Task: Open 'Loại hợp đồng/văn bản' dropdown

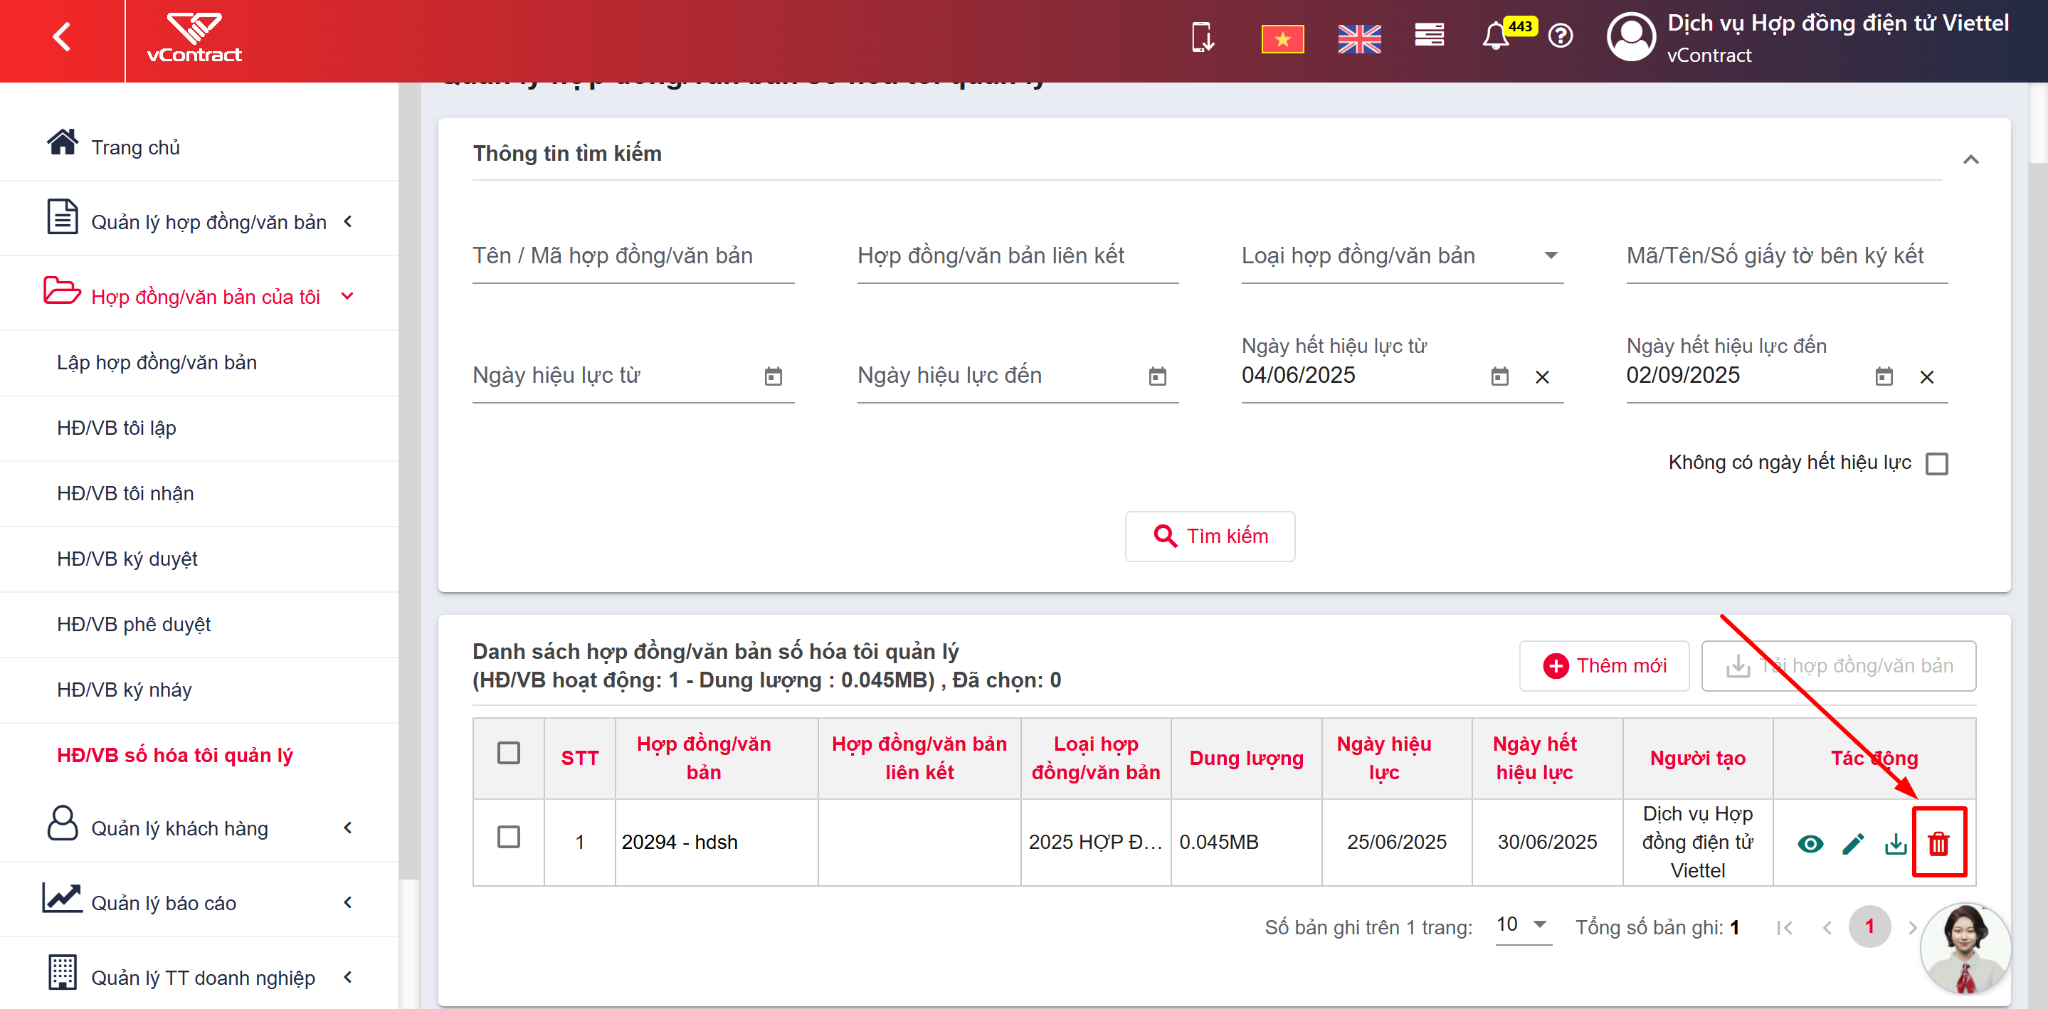Action: click(x=1402, y=256)
